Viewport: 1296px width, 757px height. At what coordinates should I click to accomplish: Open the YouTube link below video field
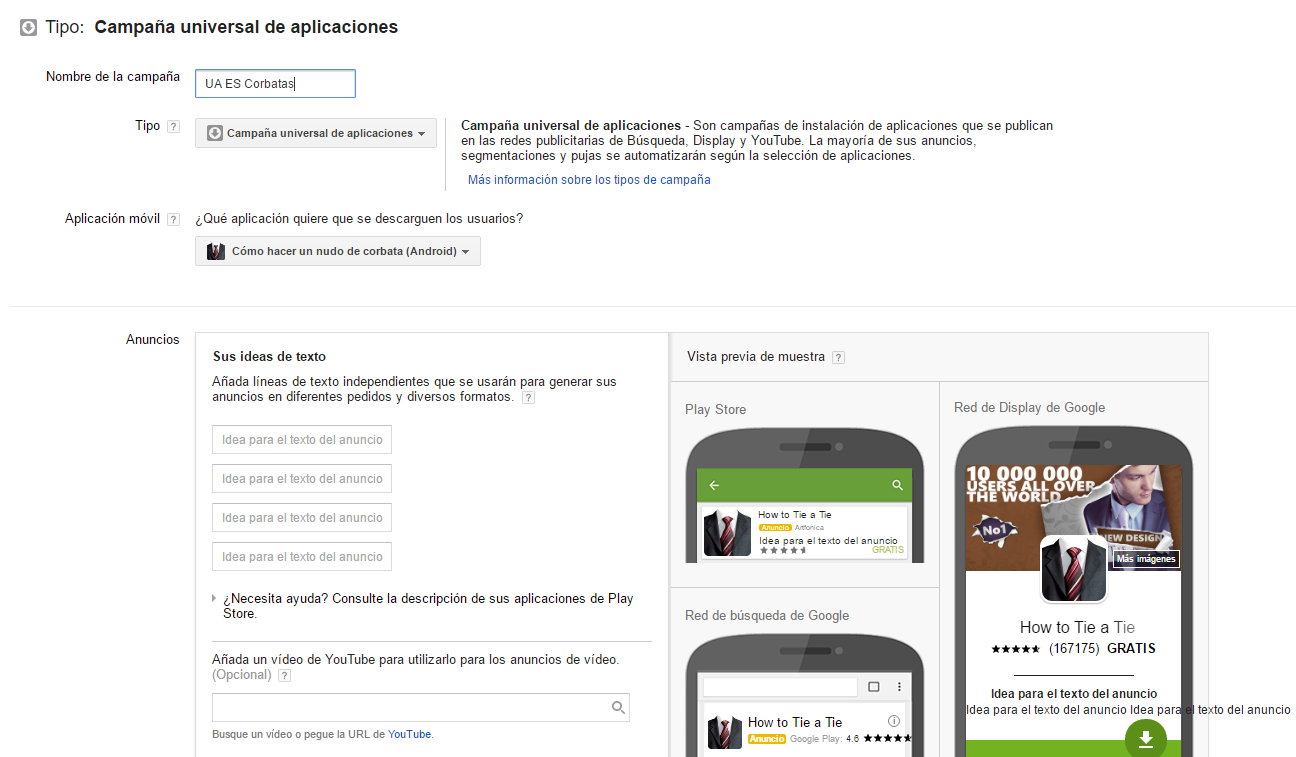click(410, 734)
